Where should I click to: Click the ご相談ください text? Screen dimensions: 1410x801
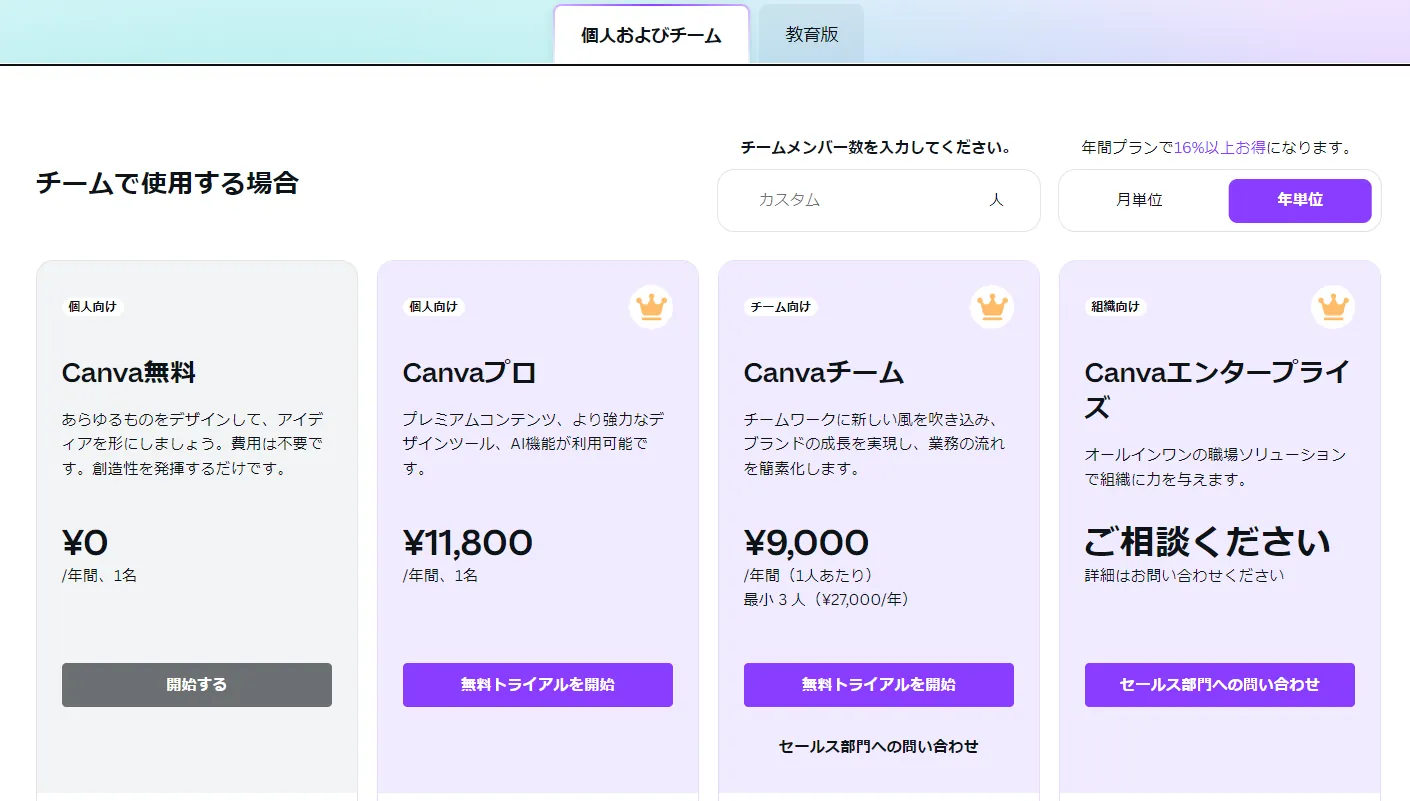(1208, 542)
